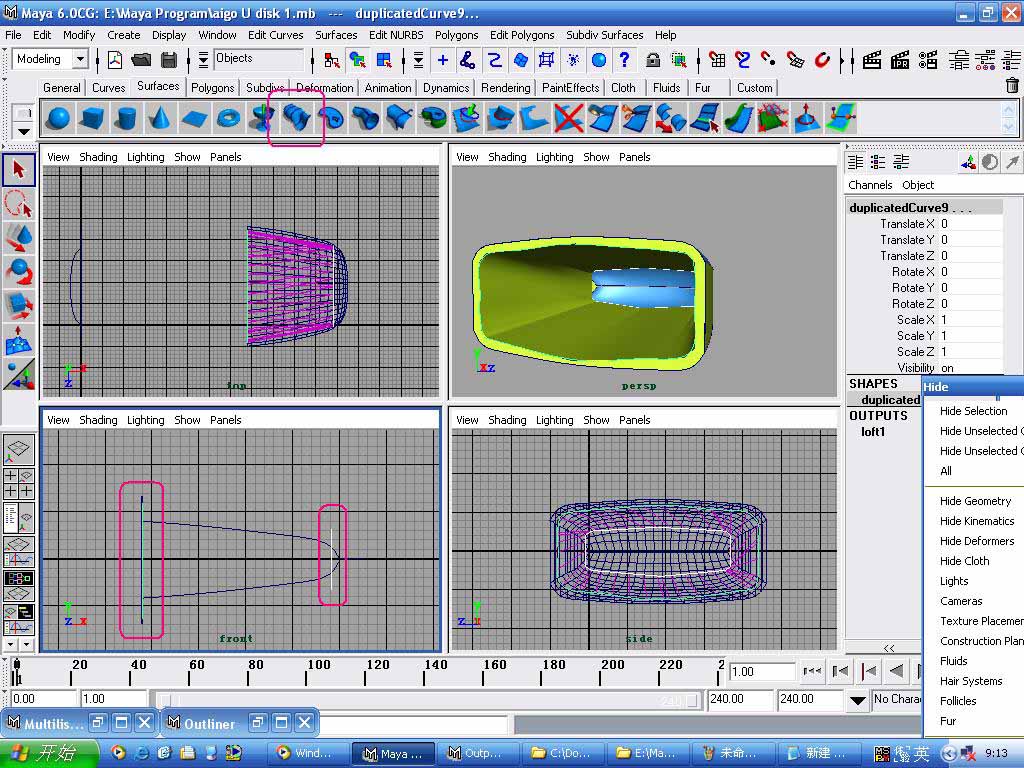This screenshot has width=1024, height=768.
Task: Create a NURBS plane from shelf
Action: click(194, 118)
